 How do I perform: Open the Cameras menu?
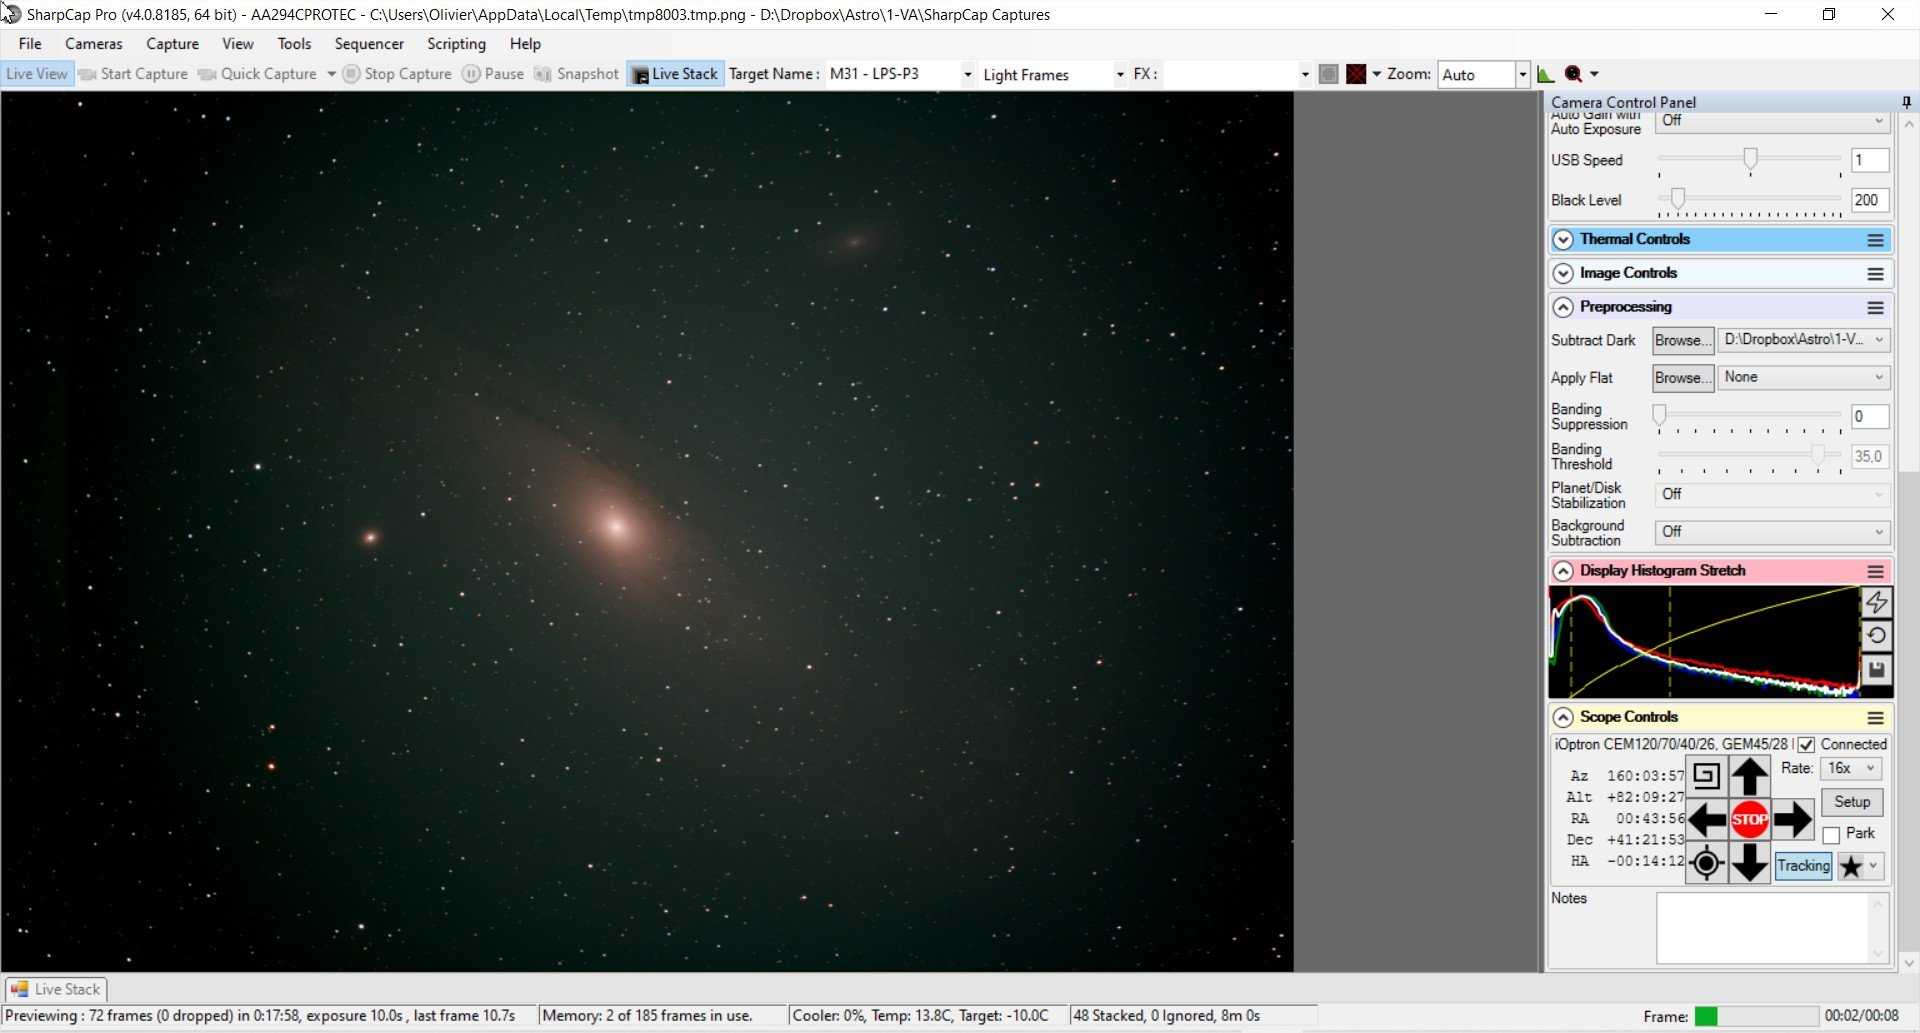tap(94, 44)
